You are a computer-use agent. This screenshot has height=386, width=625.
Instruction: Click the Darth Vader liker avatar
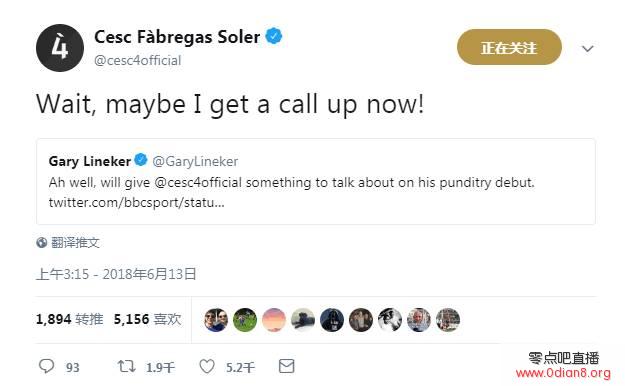[x=332, y=320]
